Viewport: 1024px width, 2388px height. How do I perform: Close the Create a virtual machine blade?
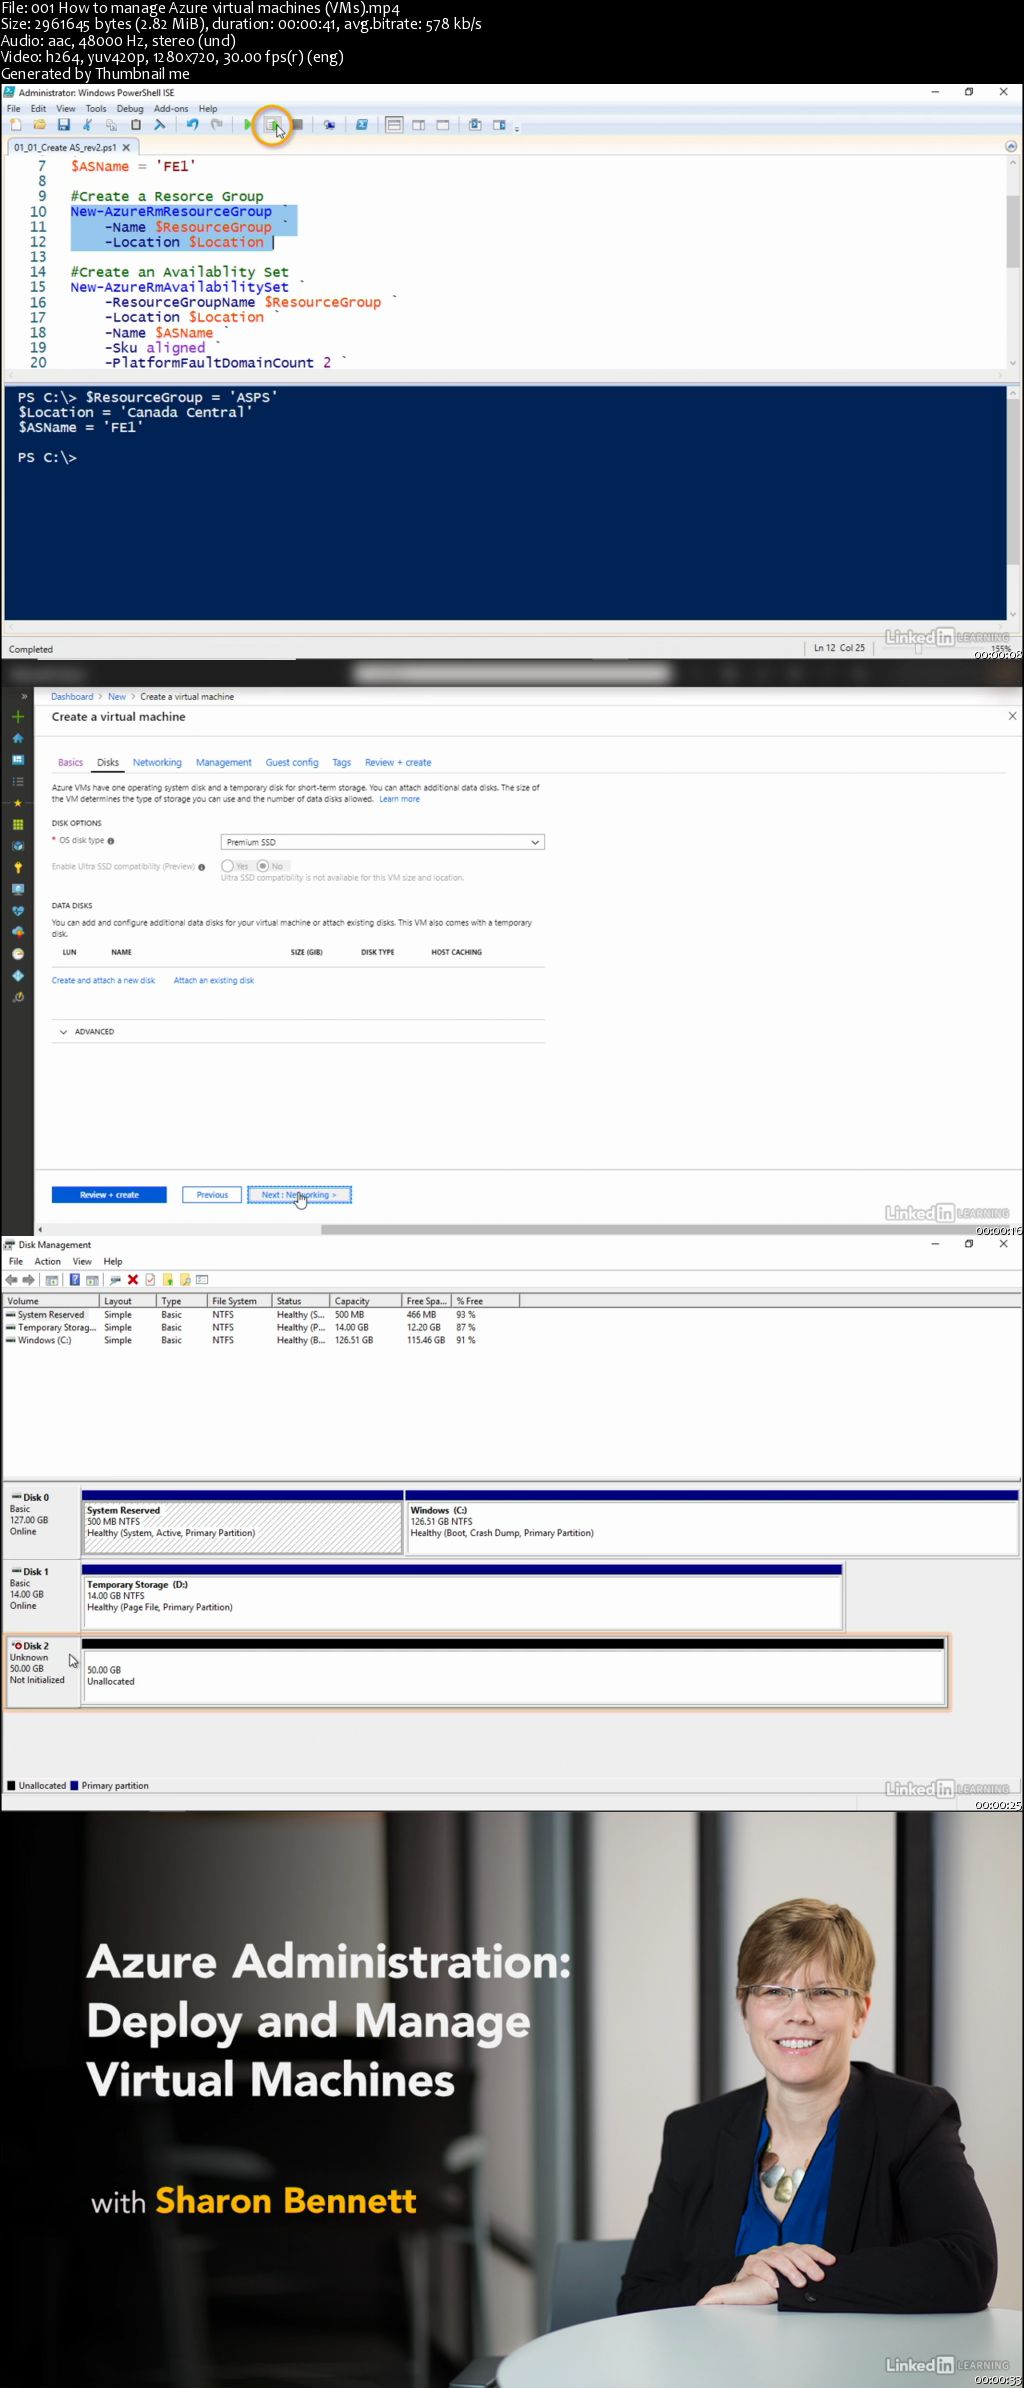[1012, 716]
